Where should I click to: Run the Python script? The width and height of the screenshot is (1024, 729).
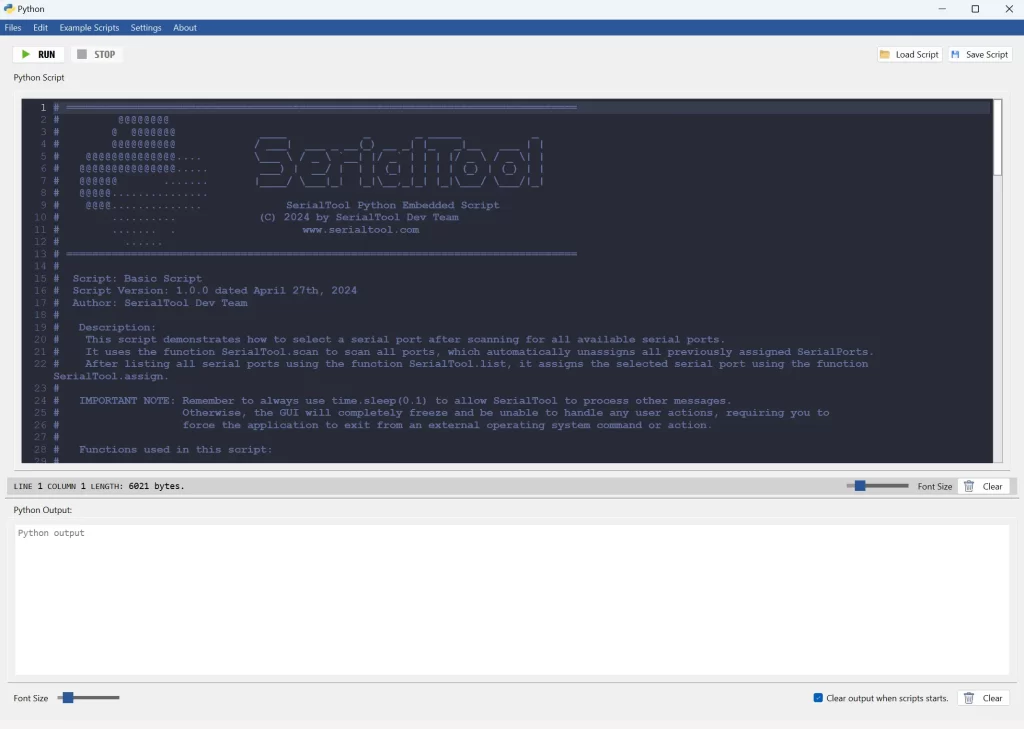[x=39, y=54]
